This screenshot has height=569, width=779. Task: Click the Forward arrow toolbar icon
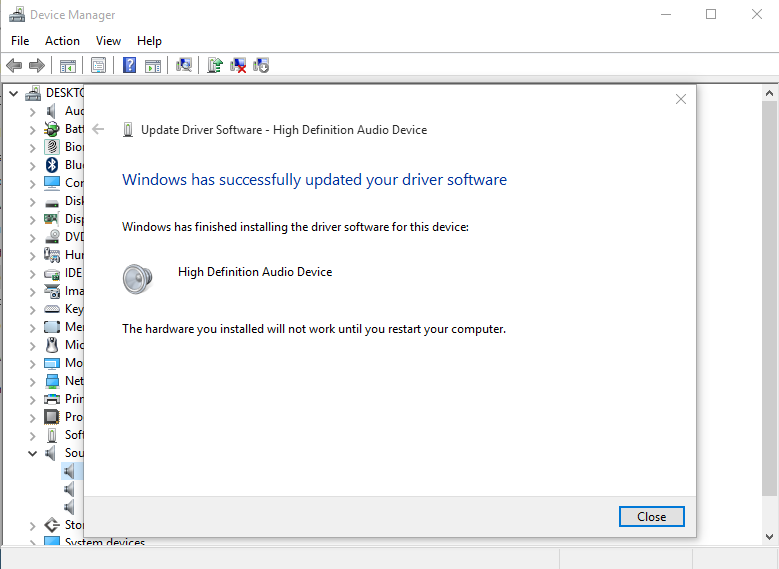(37, 65)
